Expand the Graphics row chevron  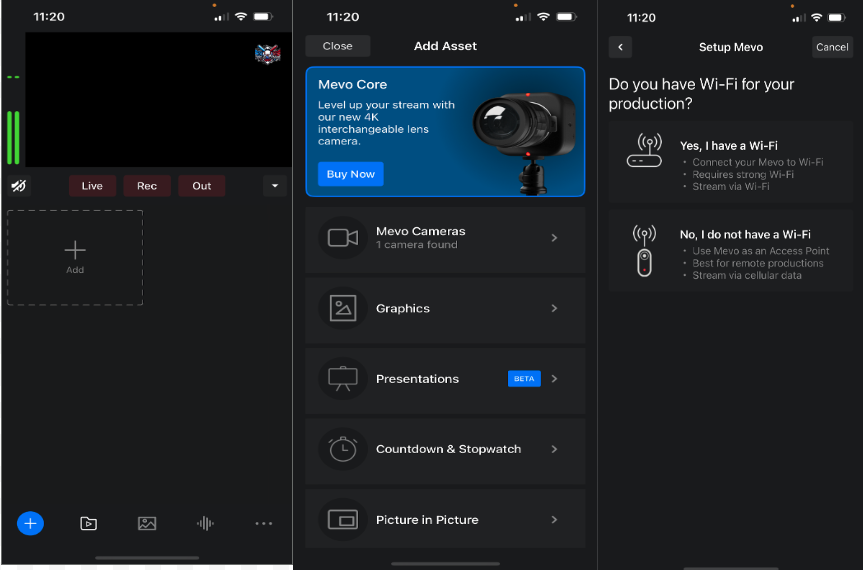pos(554,309)
